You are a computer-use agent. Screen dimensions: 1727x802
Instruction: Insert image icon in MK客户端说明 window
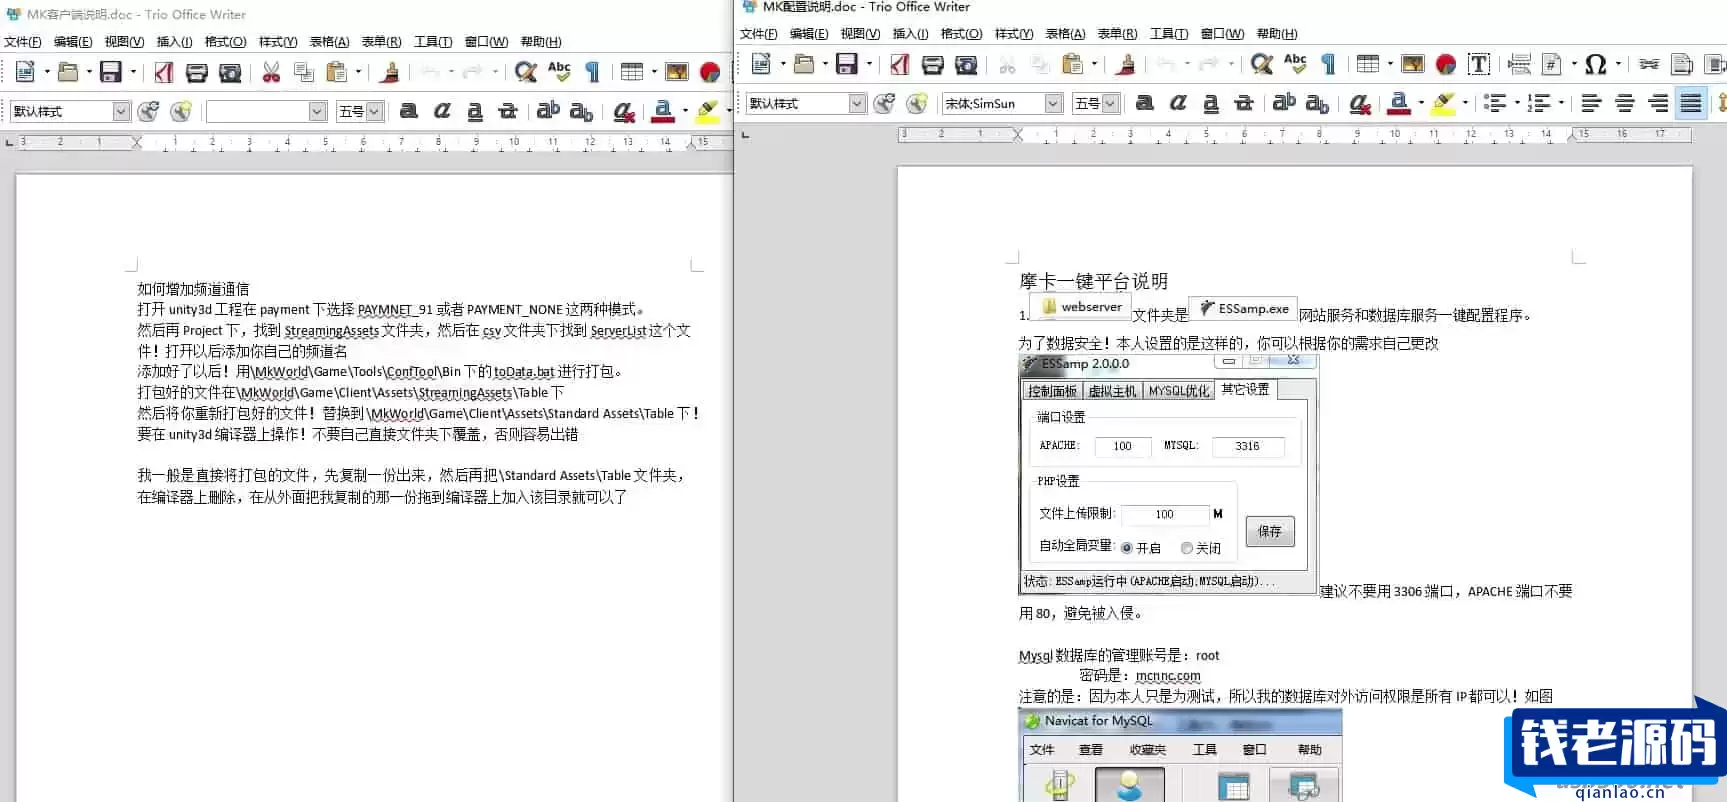[x=677, y=72]
